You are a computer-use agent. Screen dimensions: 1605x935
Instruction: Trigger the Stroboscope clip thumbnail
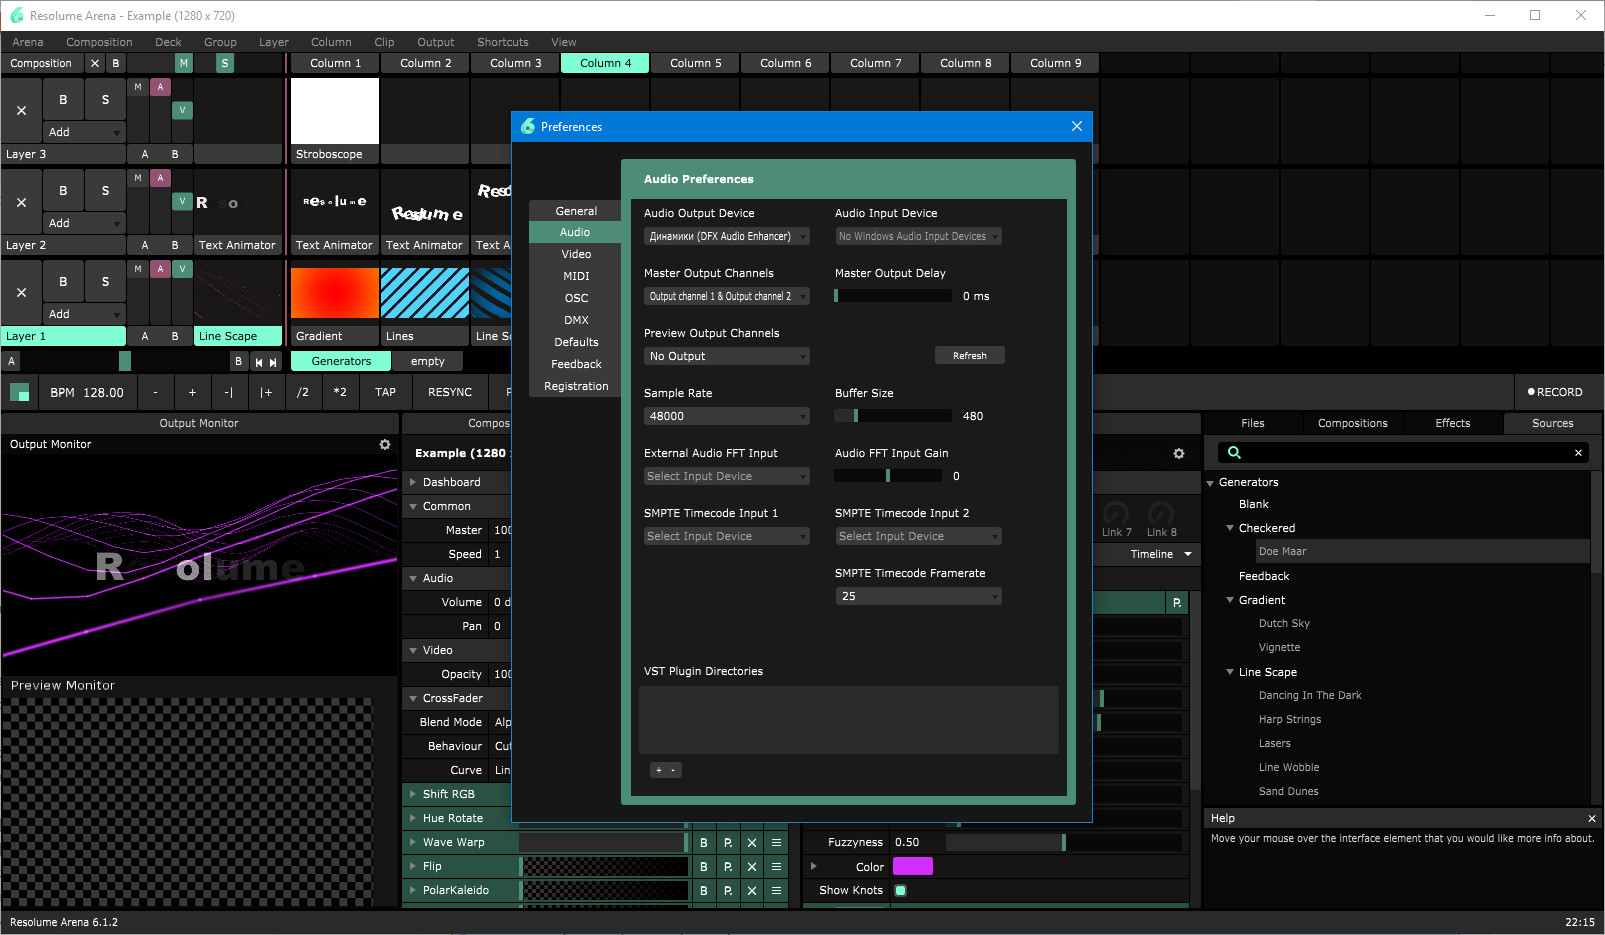pos(335,112)
